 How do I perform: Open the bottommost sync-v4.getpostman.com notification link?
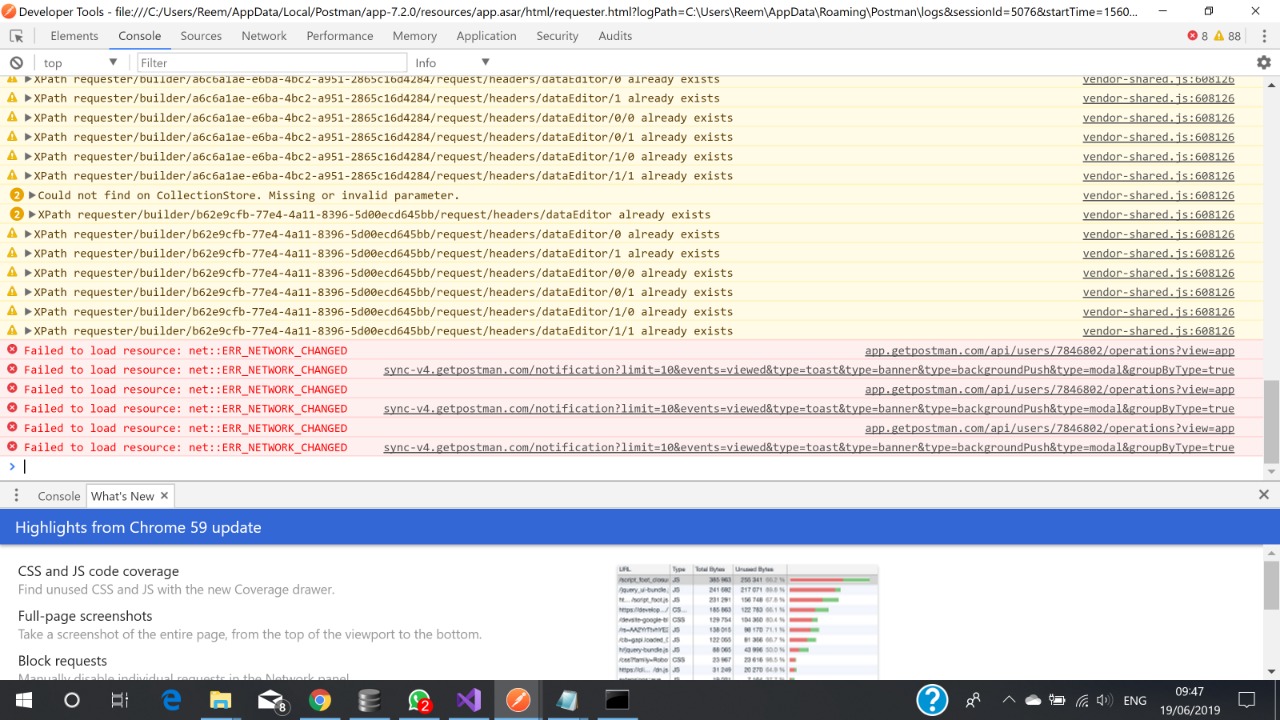pyautogui.click(x=809, y=447)
